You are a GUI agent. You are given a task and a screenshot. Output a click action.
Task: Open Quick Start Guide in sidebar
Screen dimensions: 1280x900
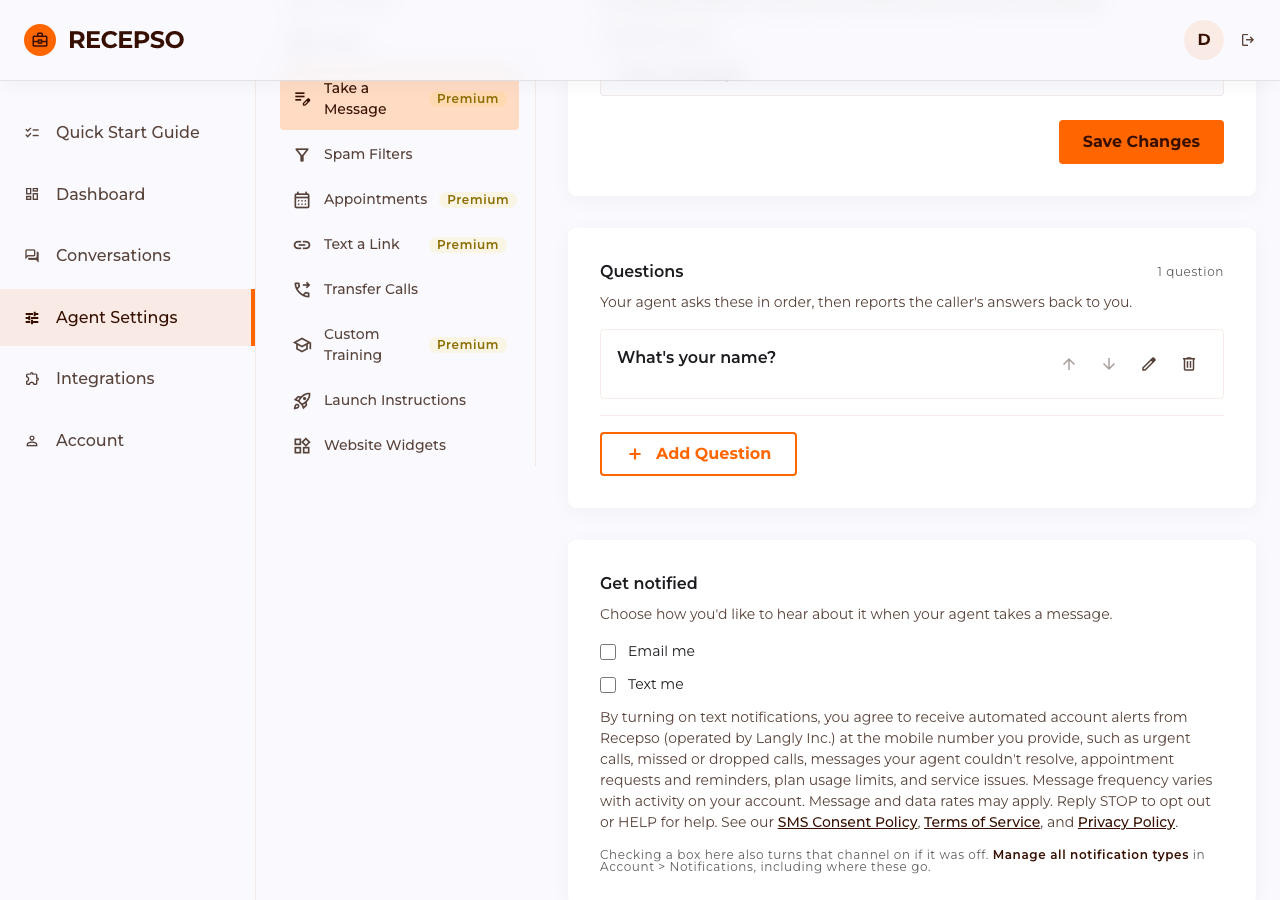point(127,133)
